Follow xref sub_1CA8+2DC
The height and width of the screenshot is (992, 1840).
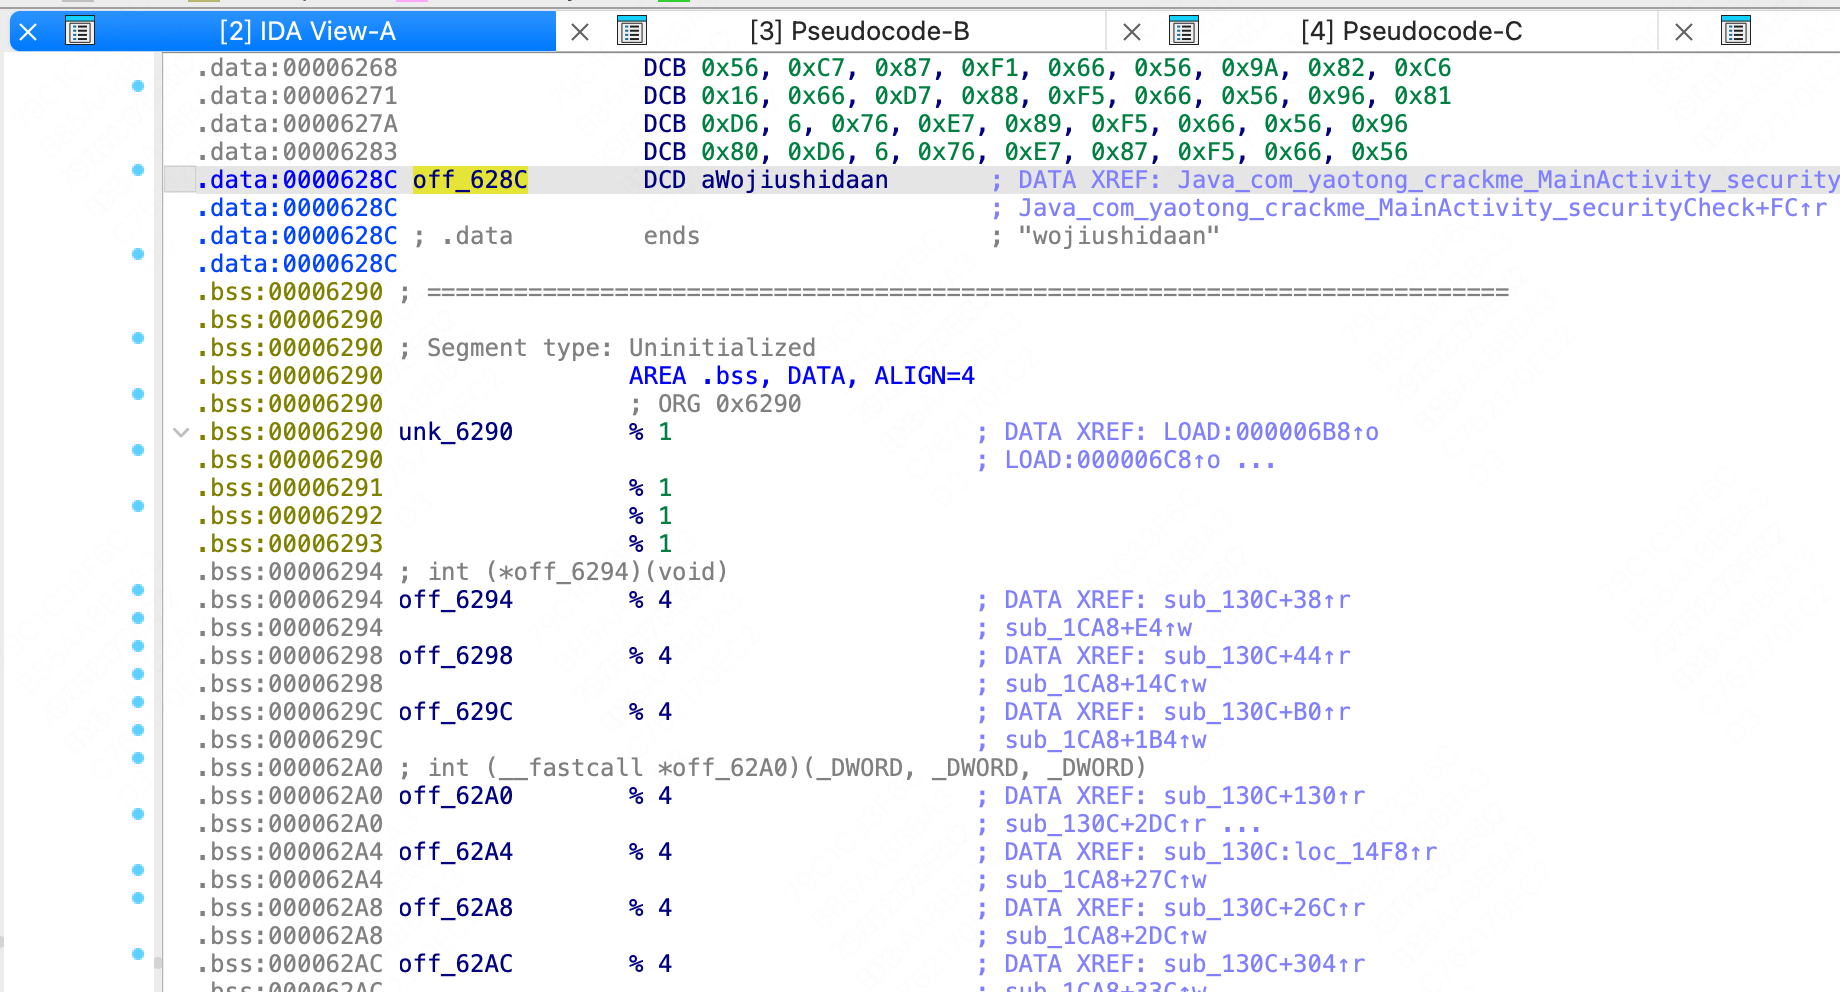click(x=1105, y=936)
